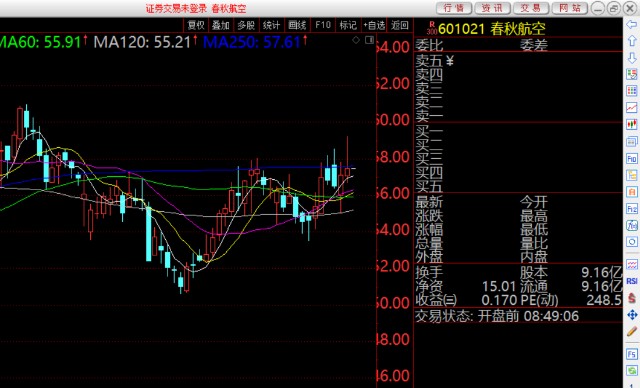Toggle the small diamond marker above chart
640x388 pixels.
point(356,40)
